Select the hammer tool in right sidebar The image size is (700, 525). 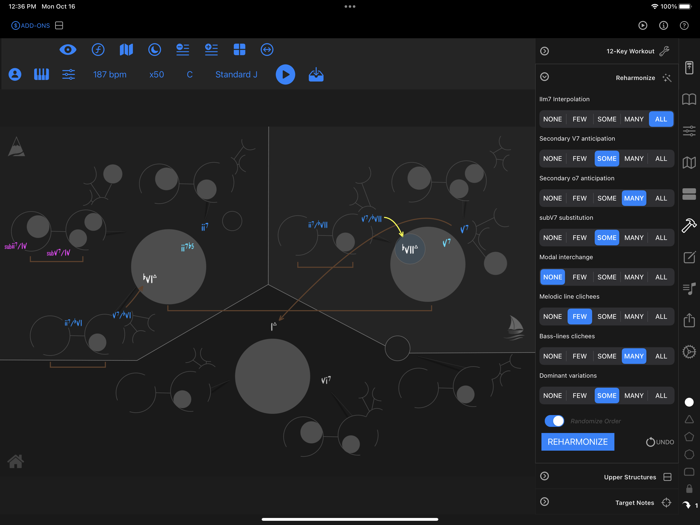click(689, 225)
